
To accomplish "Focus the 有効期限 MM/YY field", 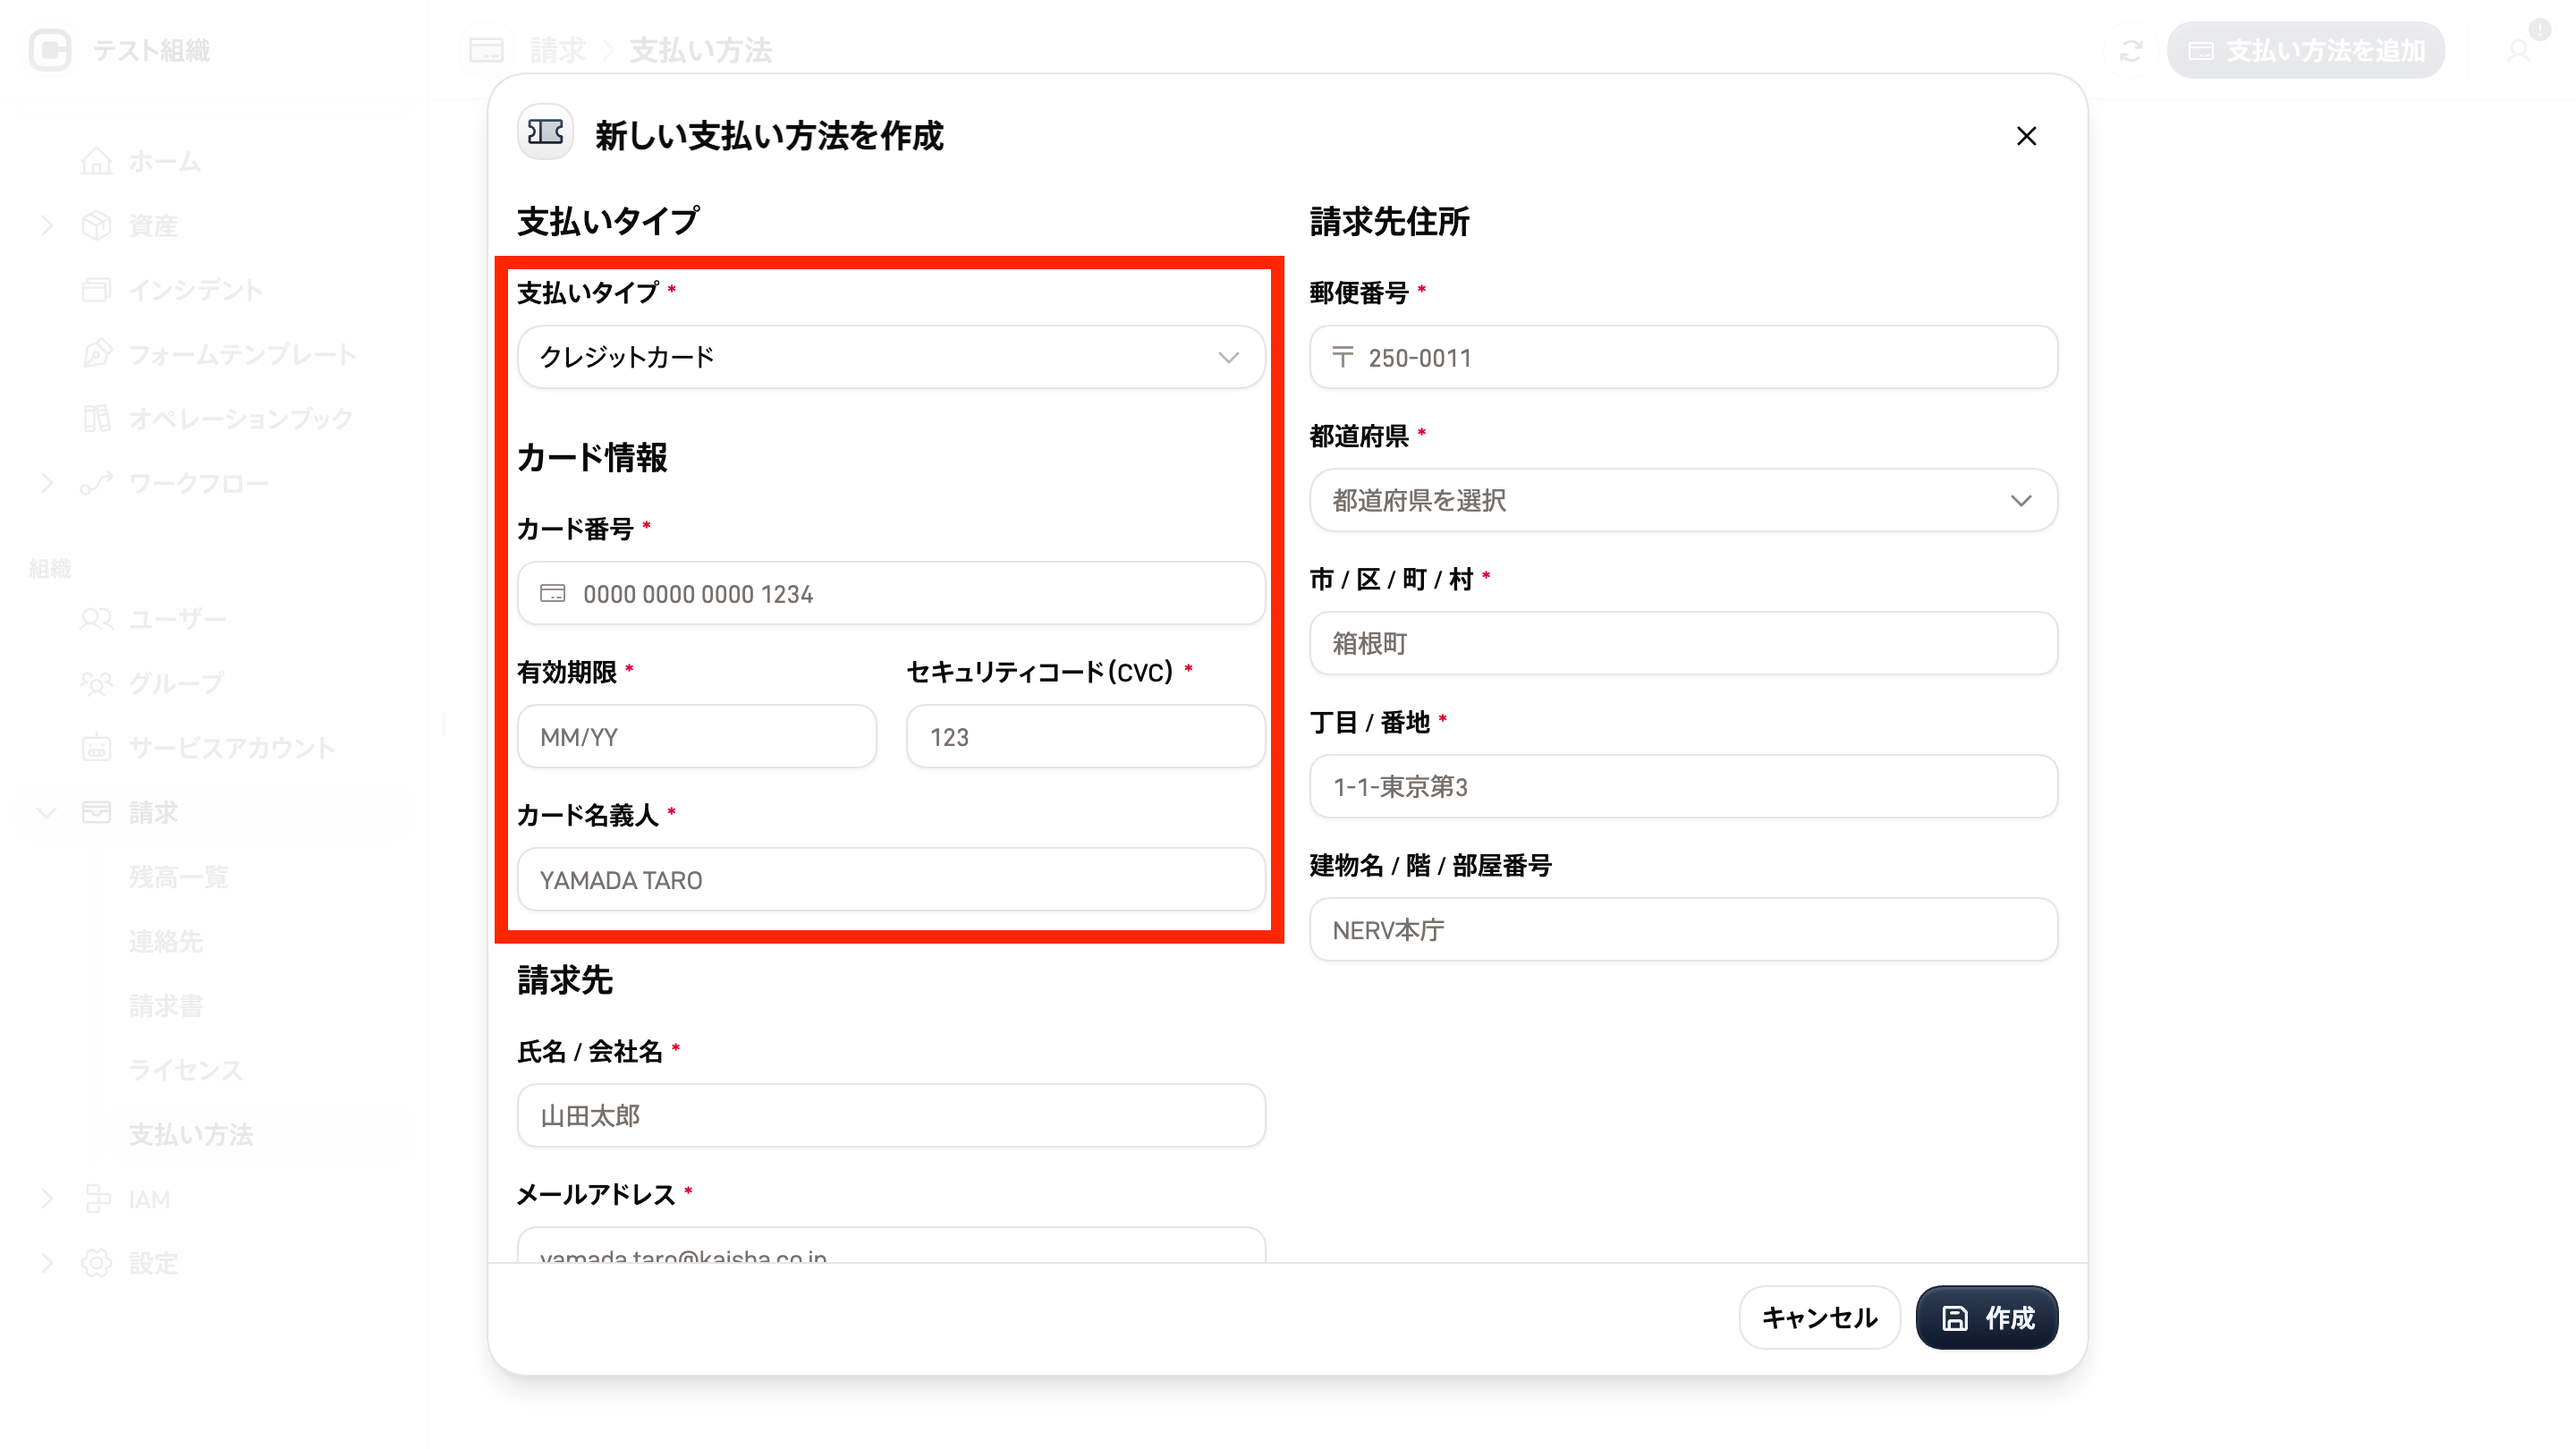I will coord(697,737).
